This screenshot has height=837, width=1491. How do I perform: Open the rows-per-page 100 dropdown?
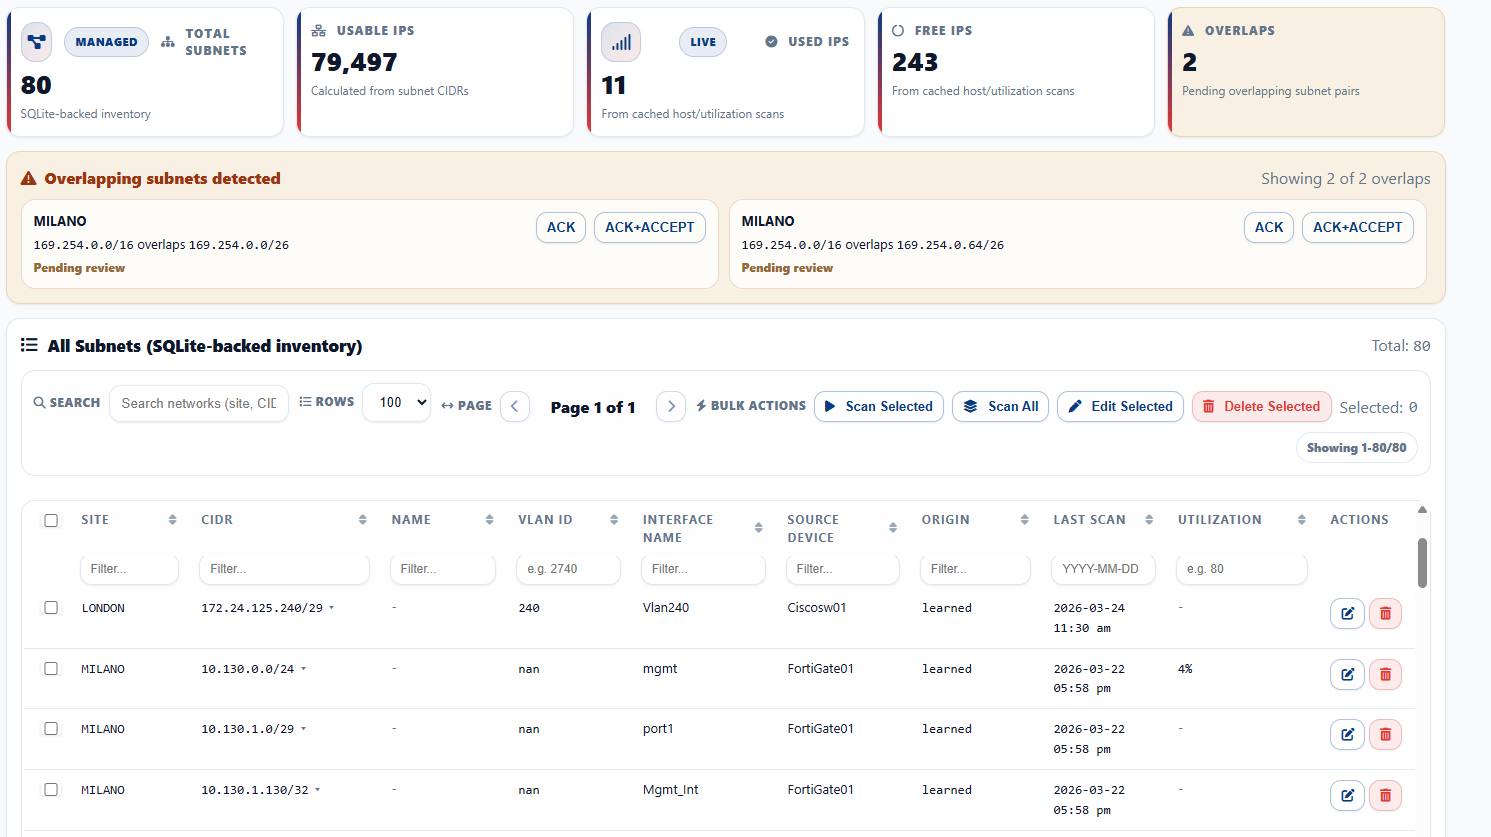(x=396, y=402)
